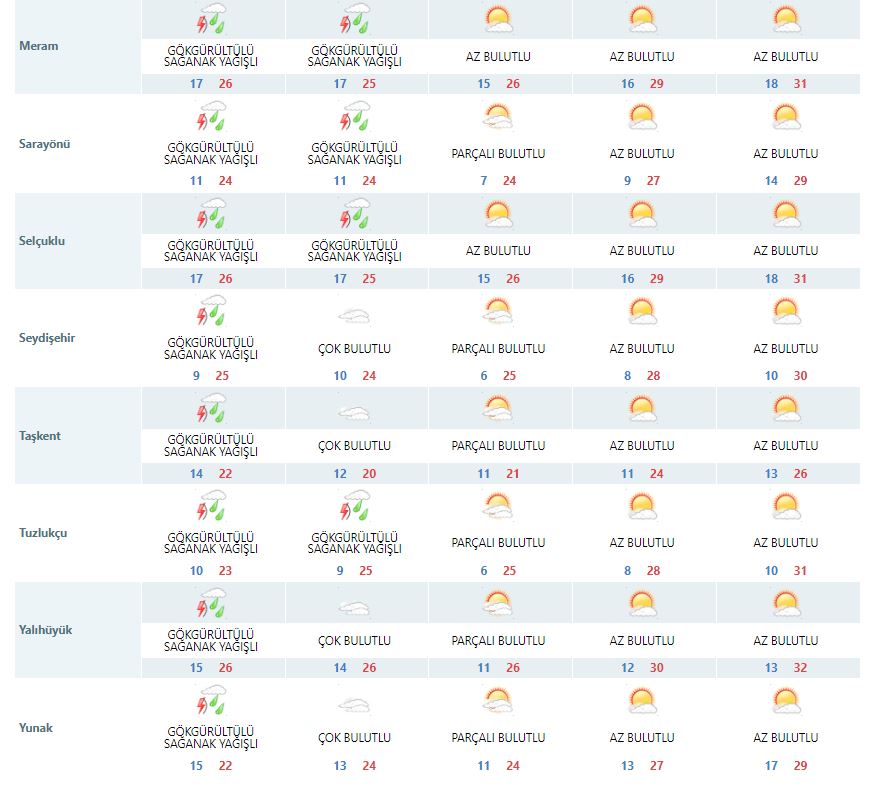Click ÇOK BULUTLU label in Seydişehir row
The height and width of the screenshot is (796, 877).
tap(355, 349)
